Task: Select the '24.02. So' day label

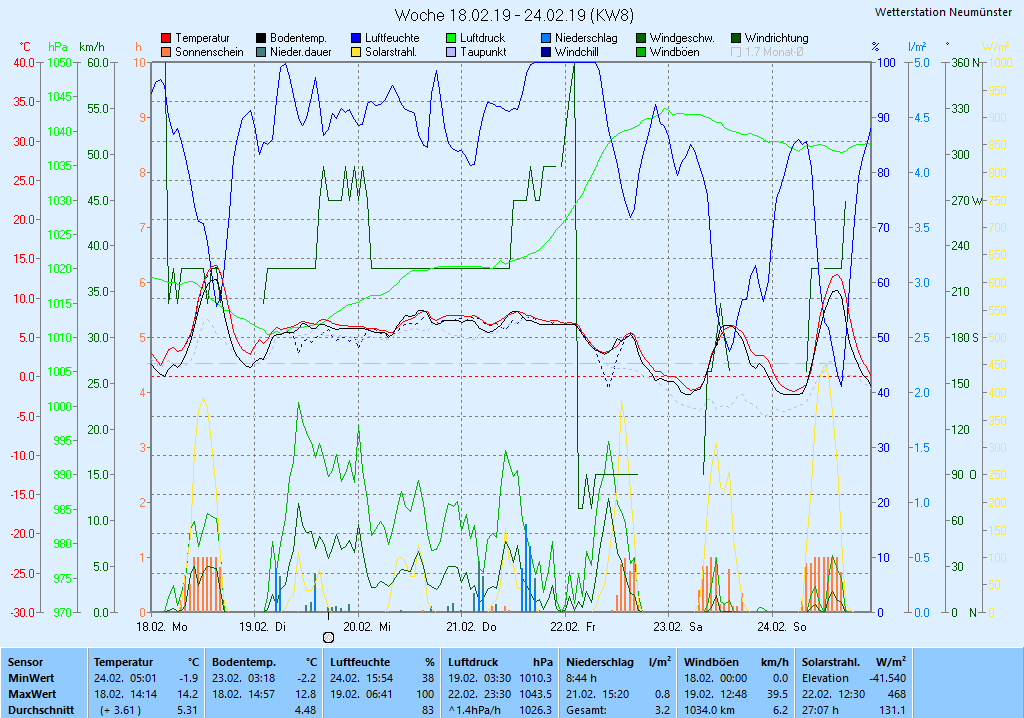Action: point(782,627)
